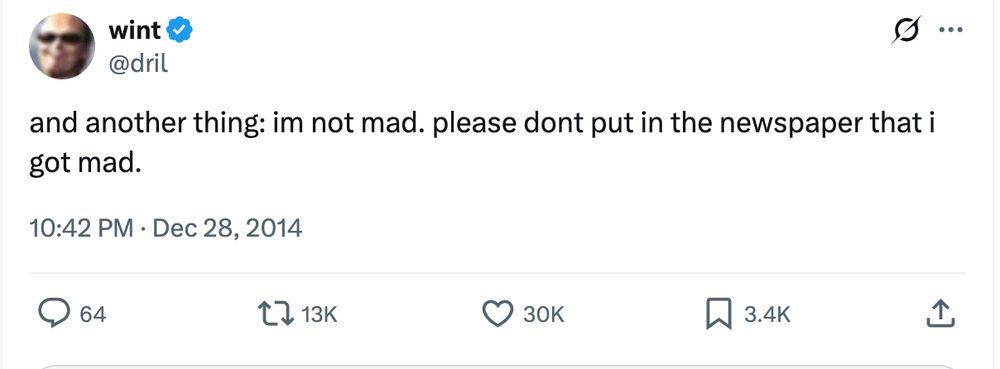The height and width of the screenshot is (369, 1000).
Task: Click the 3.4K bookmarks count
Action: 767,314
